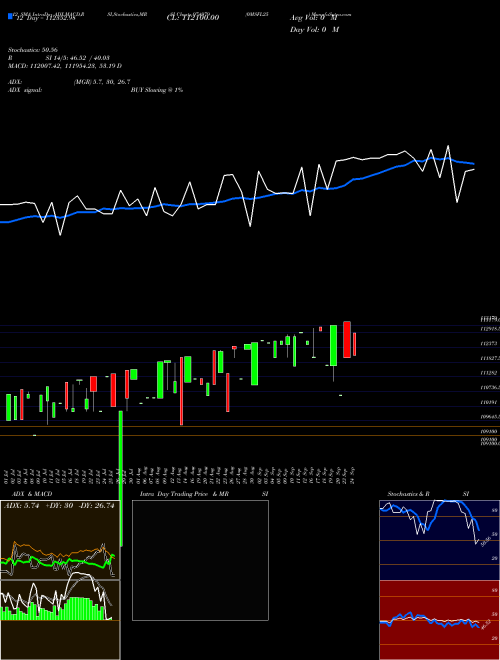Click the ADX indicator lines panel
Screen dimensions: 500x660
[60, 540]
